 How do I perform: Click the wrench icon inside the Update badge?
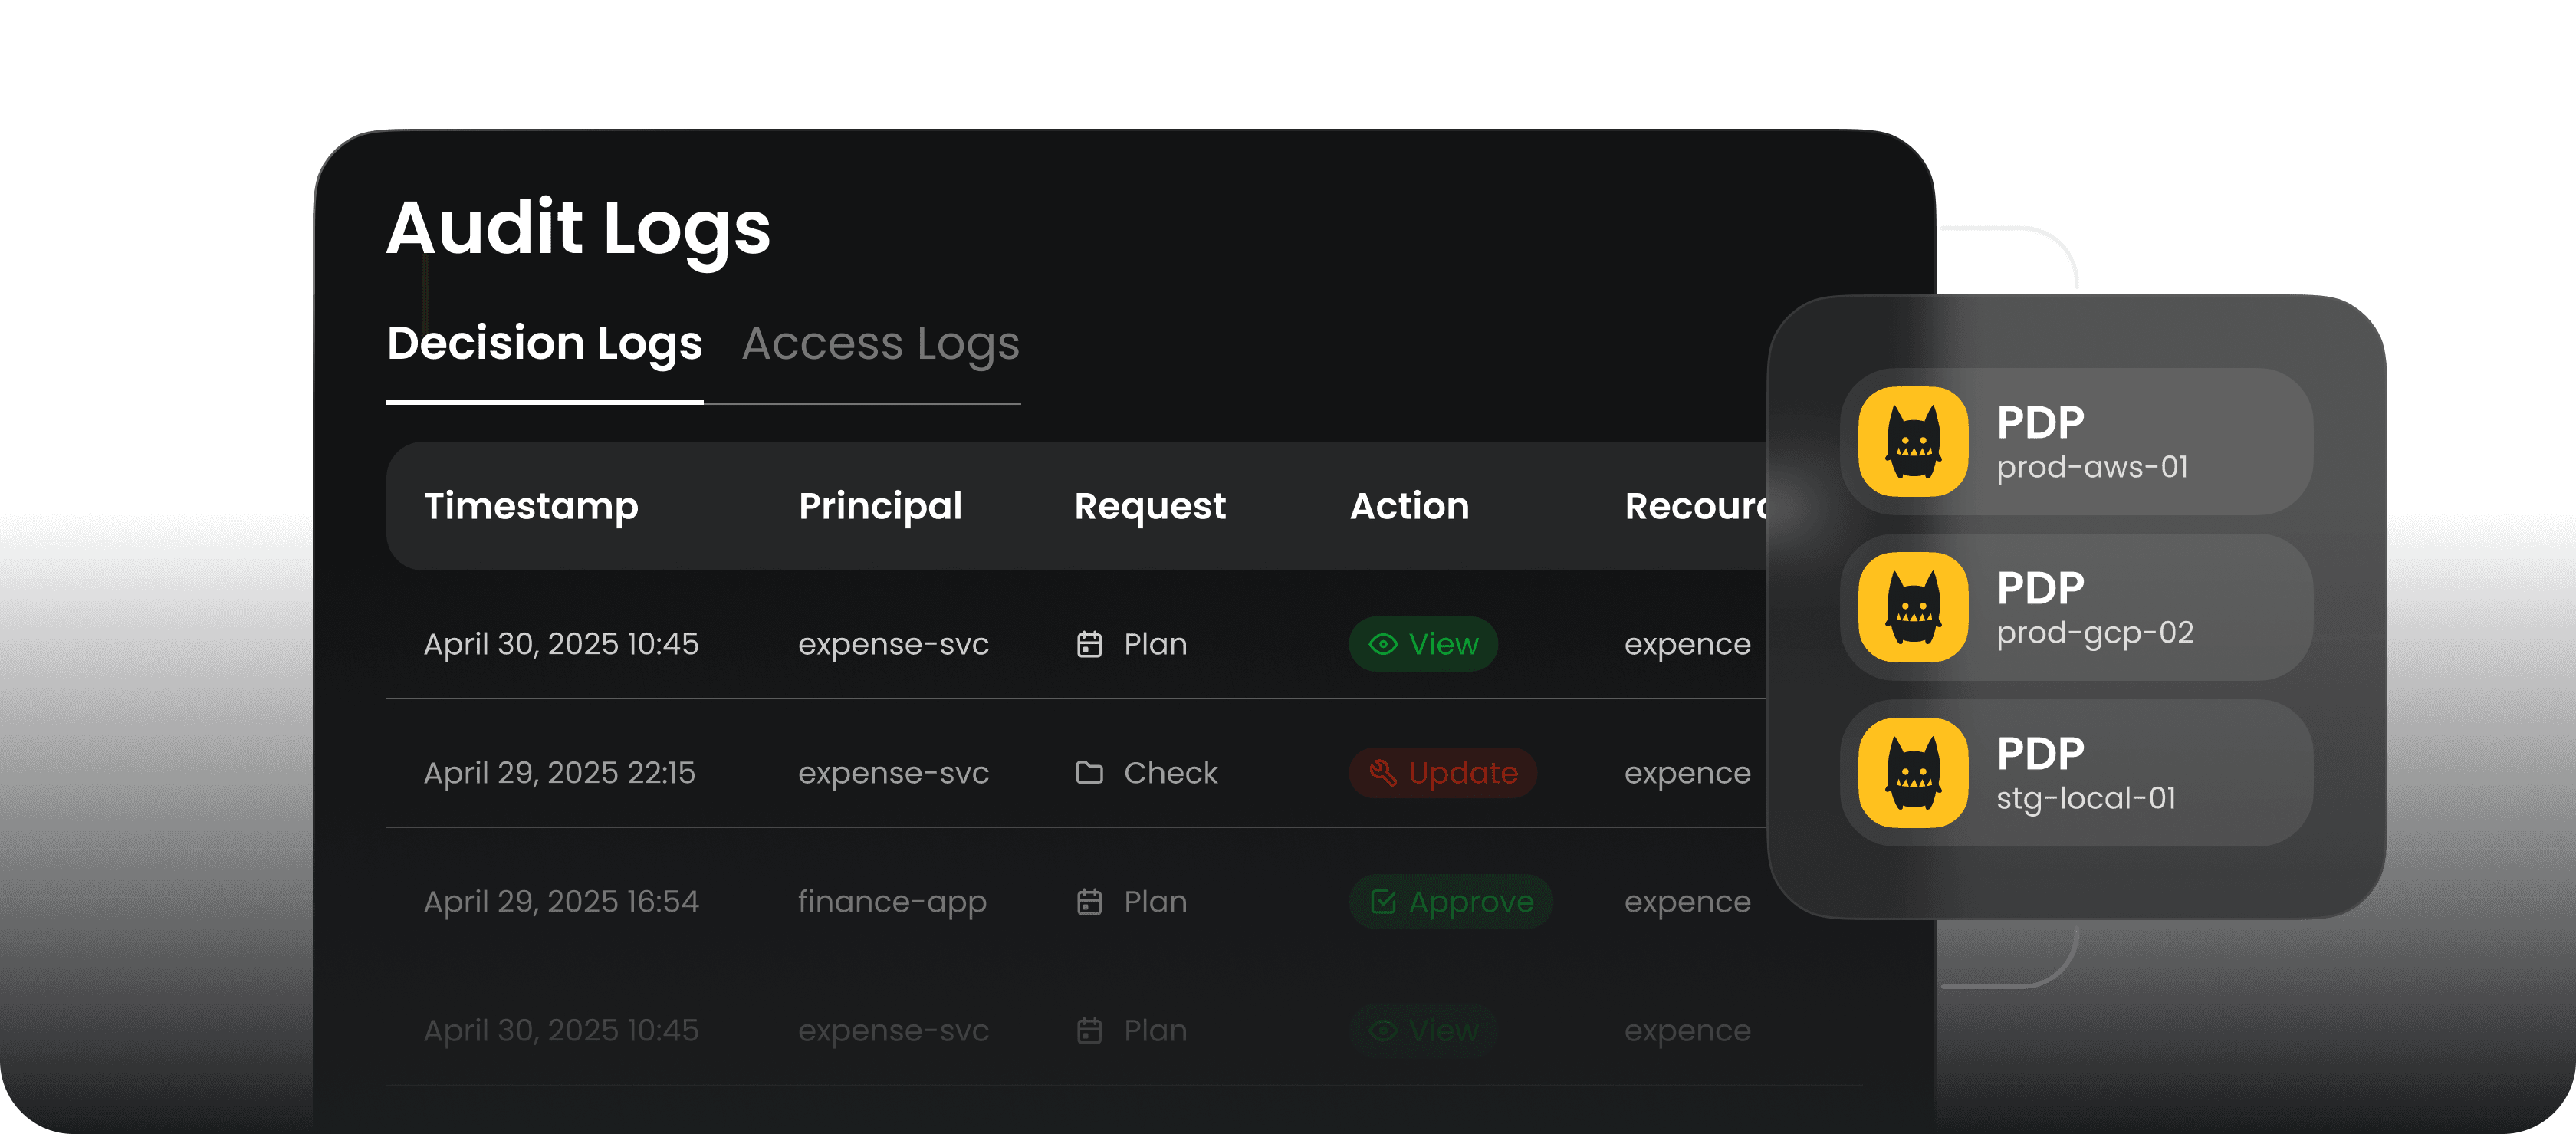pos(1382,773)
